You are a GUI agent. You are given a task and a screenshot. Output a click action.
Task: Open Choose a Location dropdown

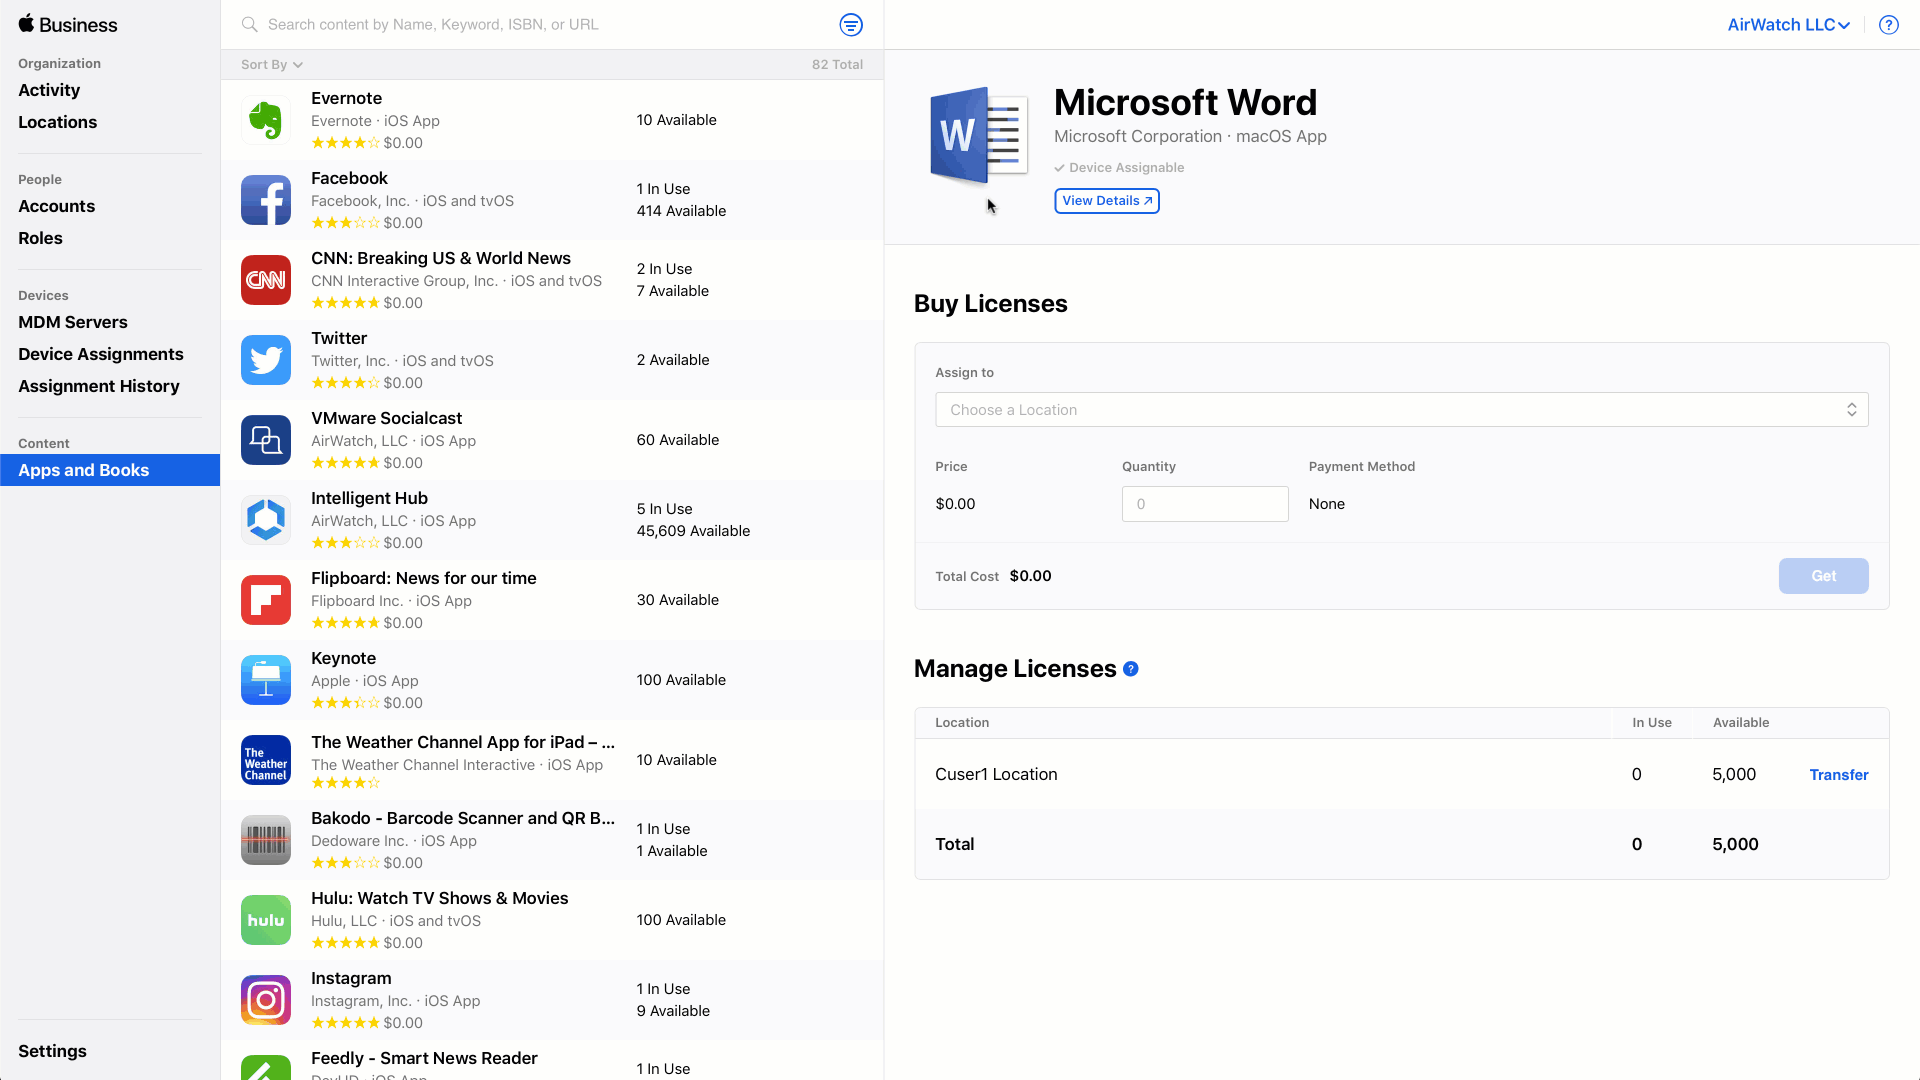coord(1401,410)
